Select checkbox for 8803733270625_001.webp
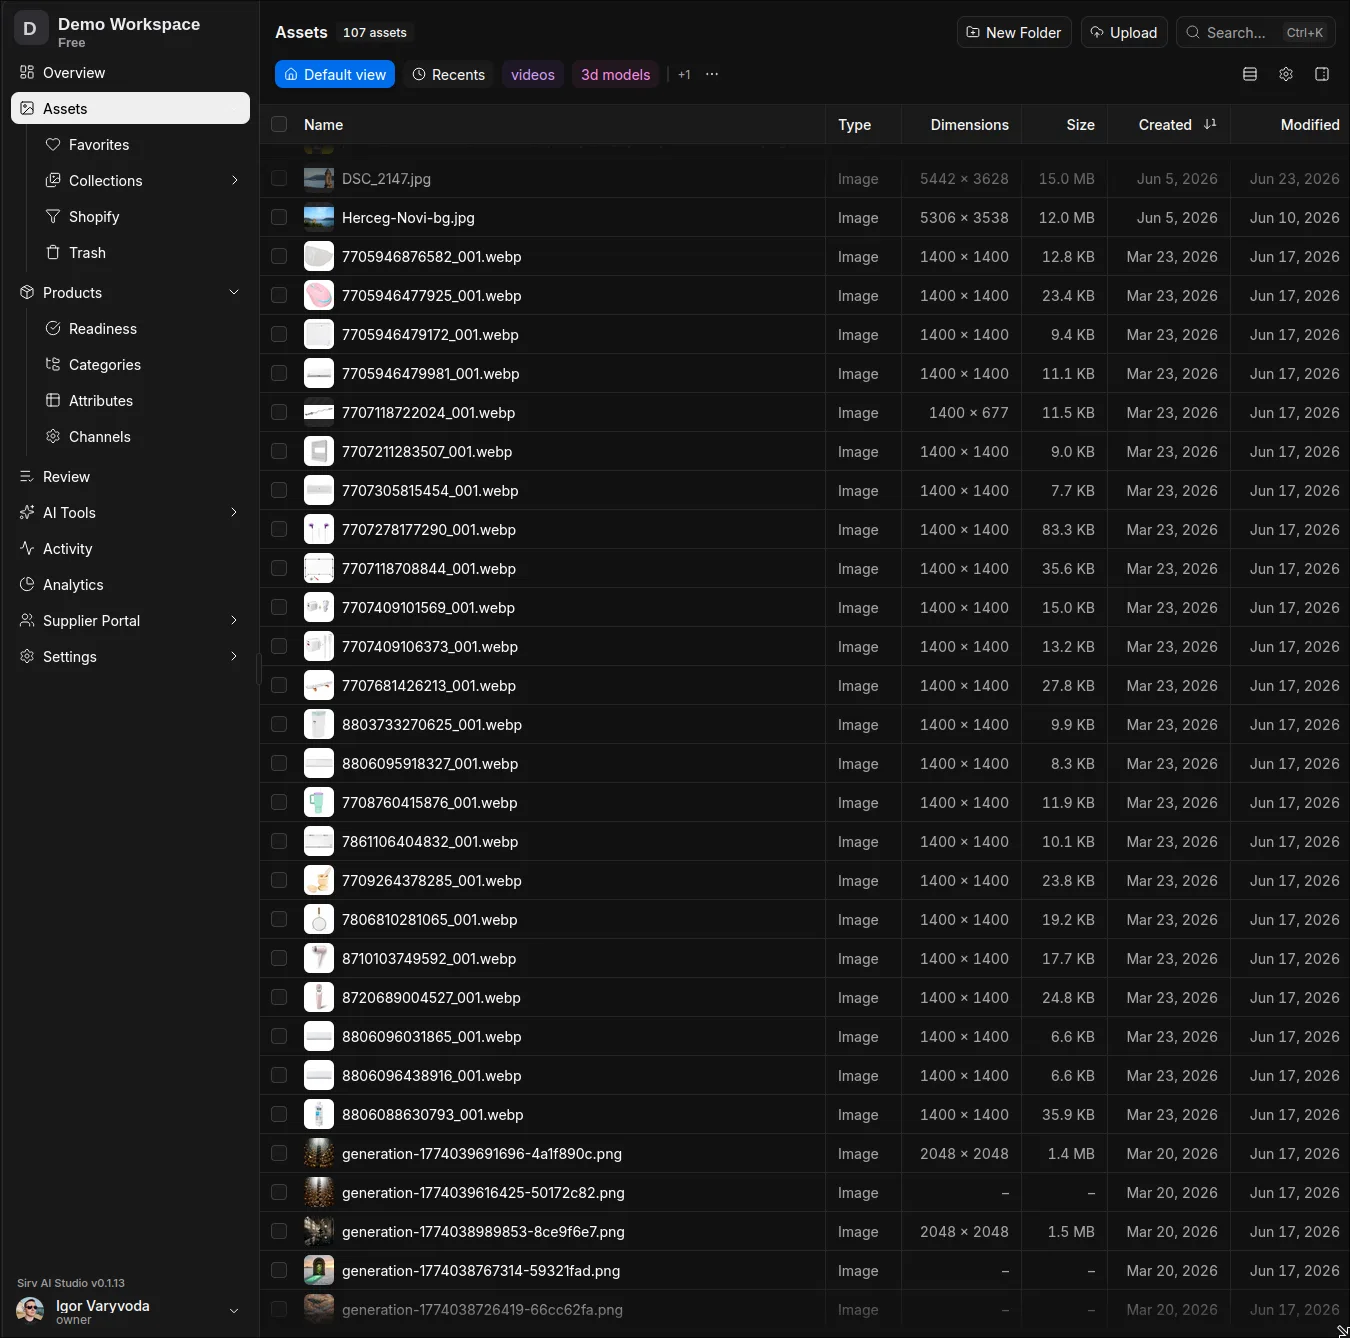 [279, 724]
